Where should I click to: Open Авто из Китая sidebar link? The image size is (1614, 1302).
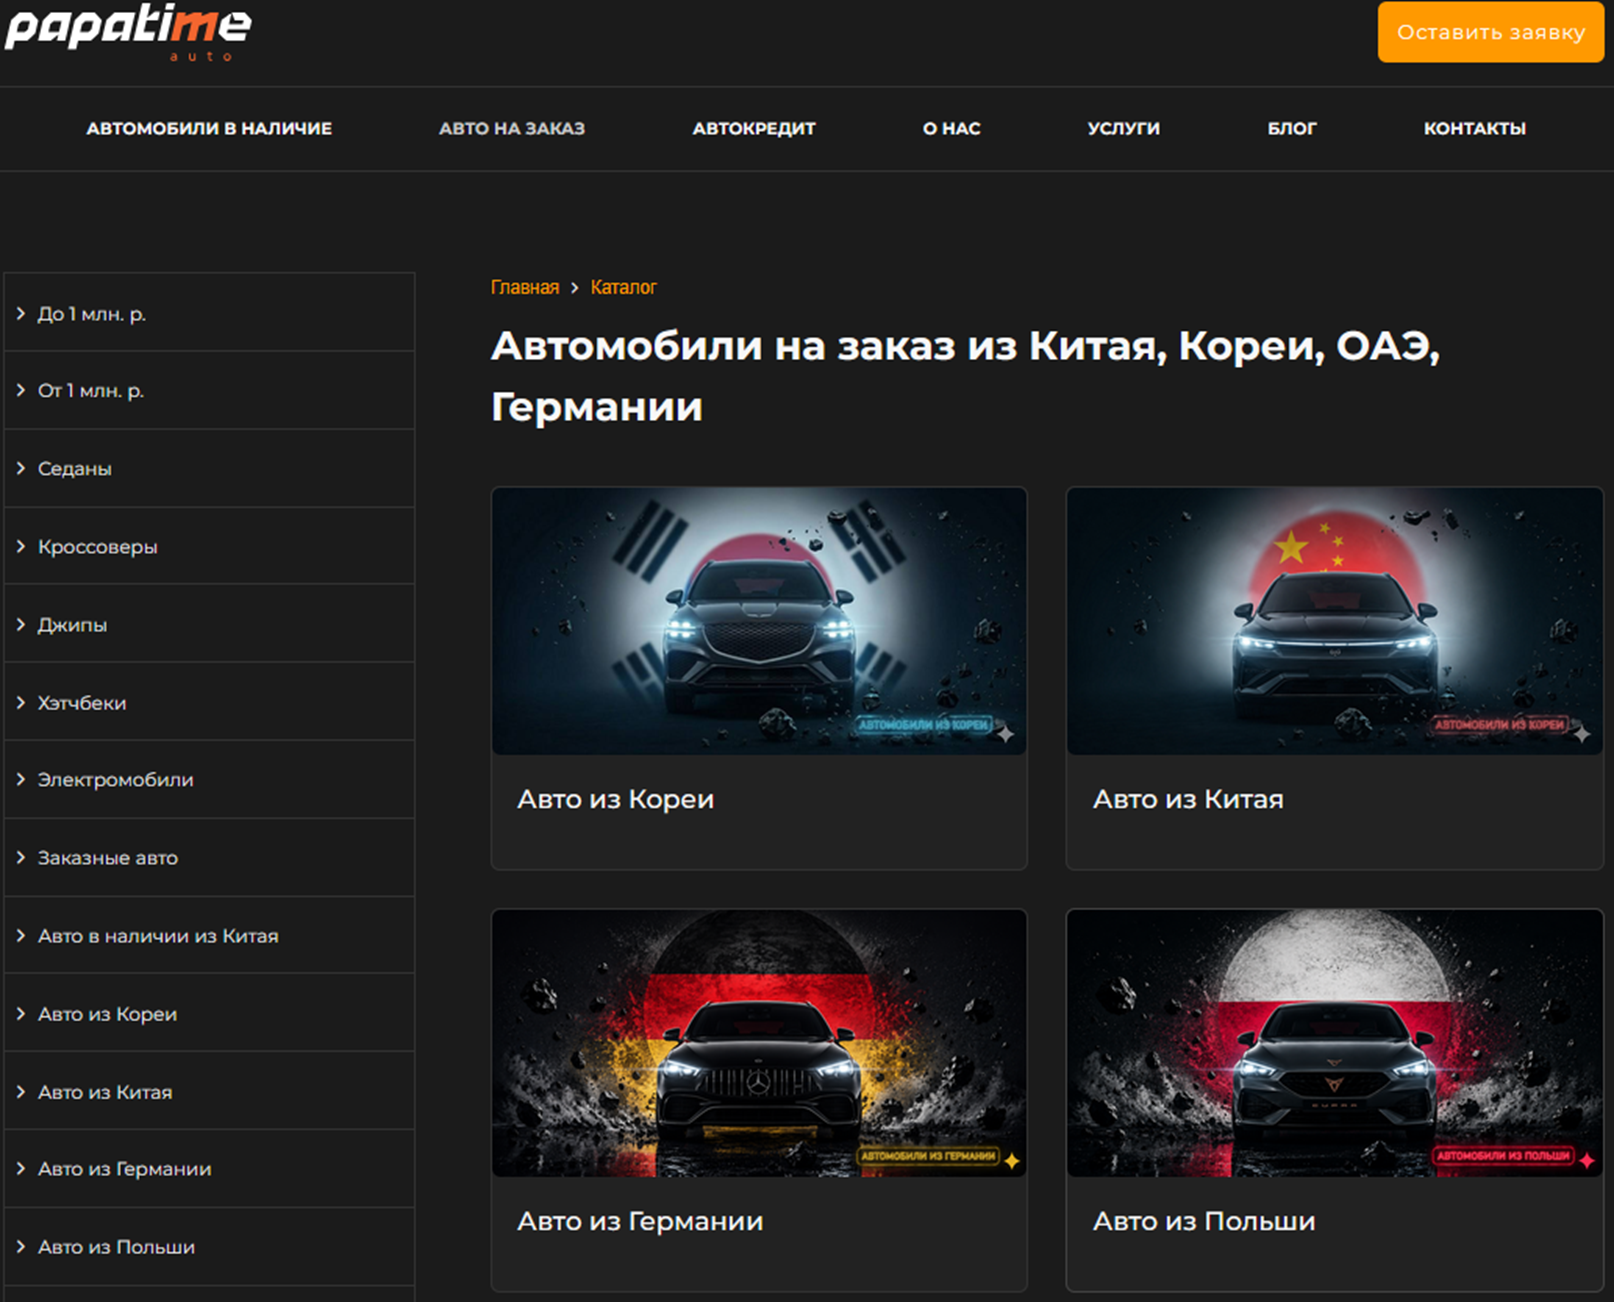(105, 1091)
